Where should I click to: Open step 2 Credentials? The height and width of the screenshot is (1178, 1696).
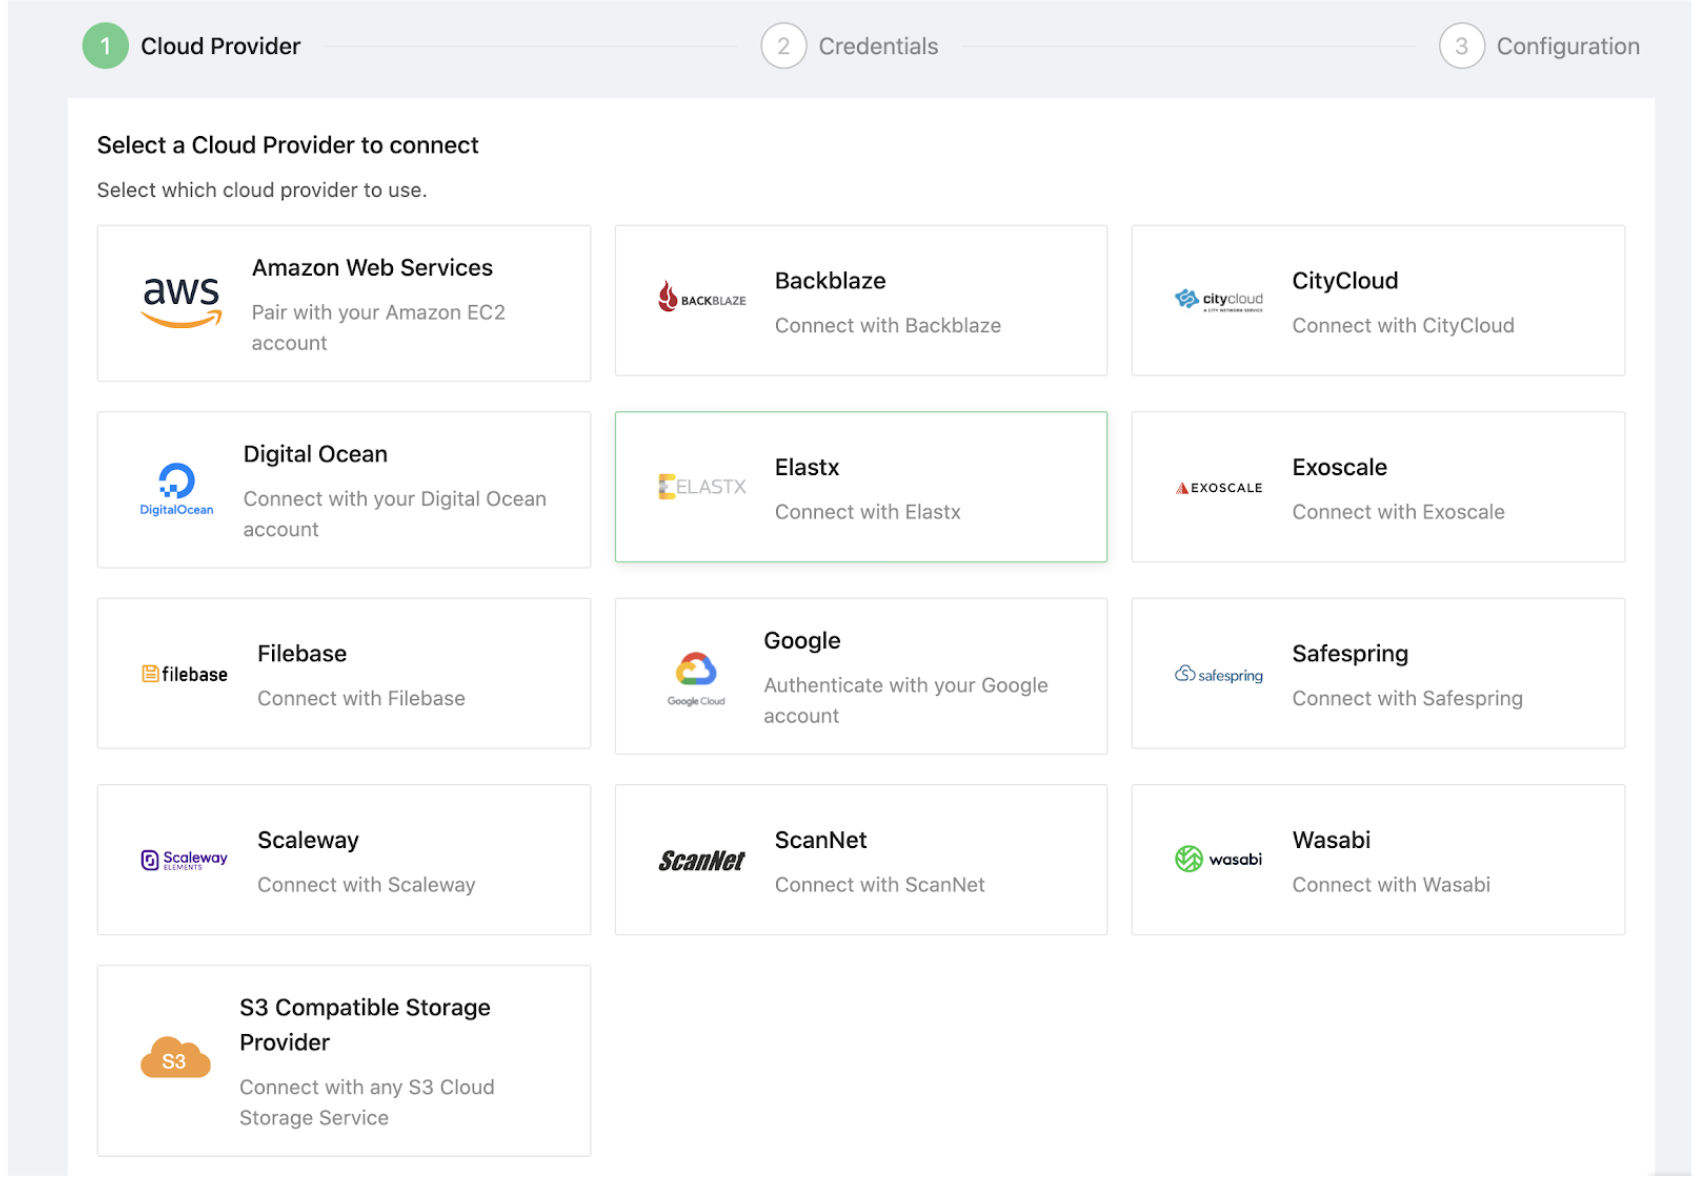783,46
